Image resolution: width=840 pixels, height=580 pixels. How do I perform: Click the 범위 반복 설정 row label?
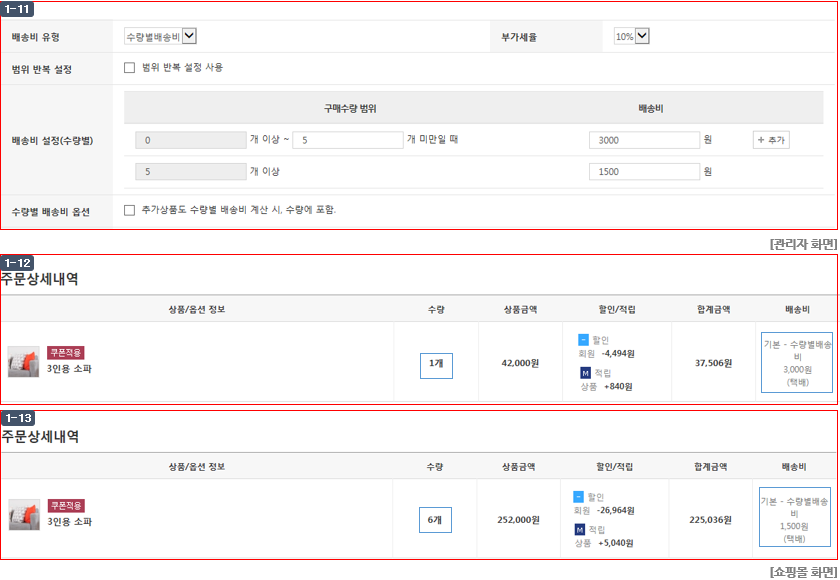42,70
